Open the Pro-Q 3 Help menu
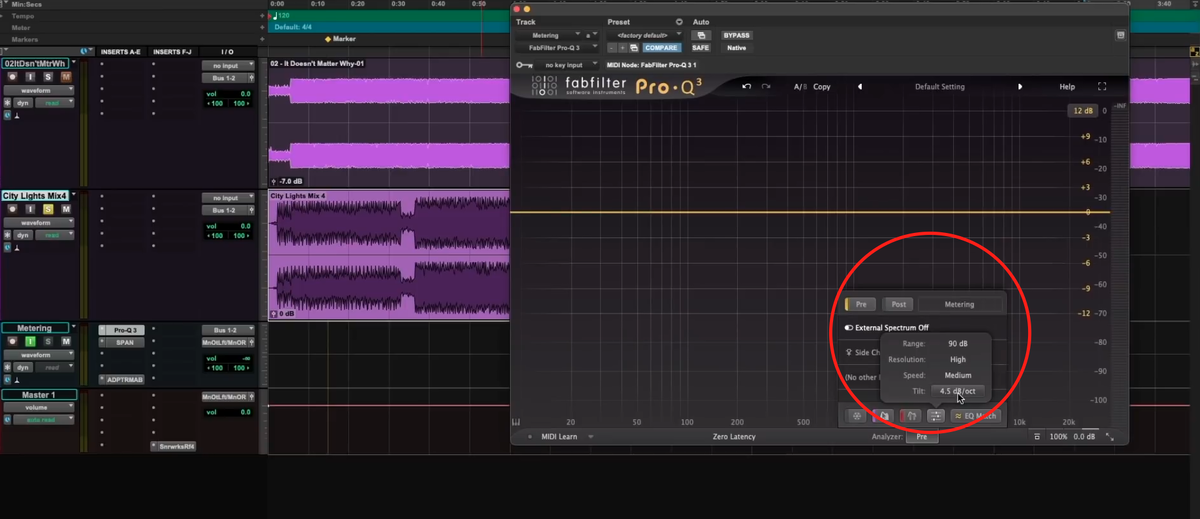This screenshot has height=519, width=1200. pyautogui.click(x=1067, y=87)
